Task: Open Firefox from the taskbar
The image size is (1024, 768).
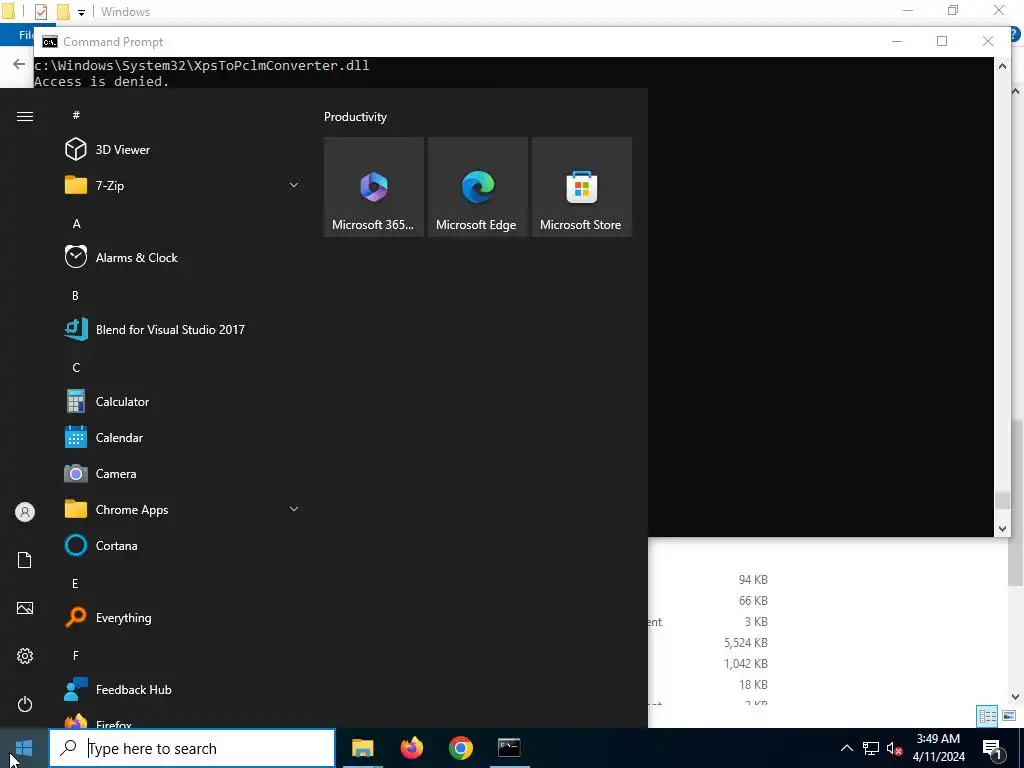Action: pyautogui.click(x=411, y=748)
